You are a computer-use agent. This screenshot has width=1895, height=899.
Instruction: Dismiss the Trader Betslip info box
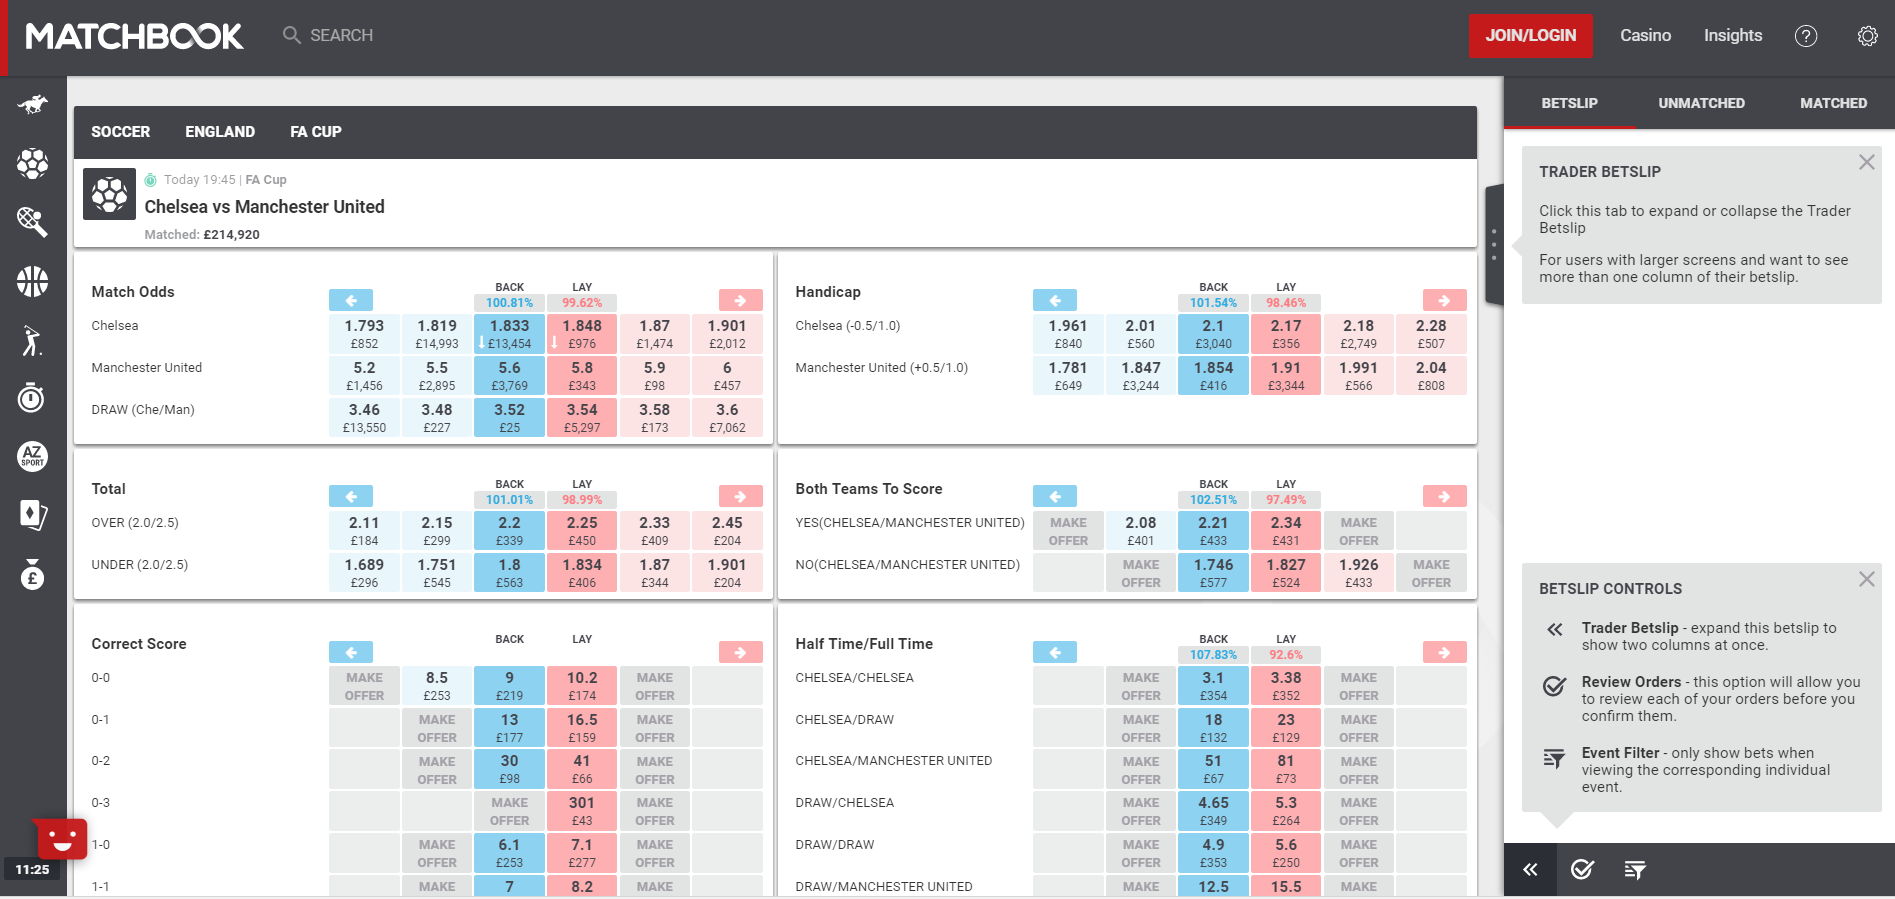pyautogui.click(x=1866, y=162)
